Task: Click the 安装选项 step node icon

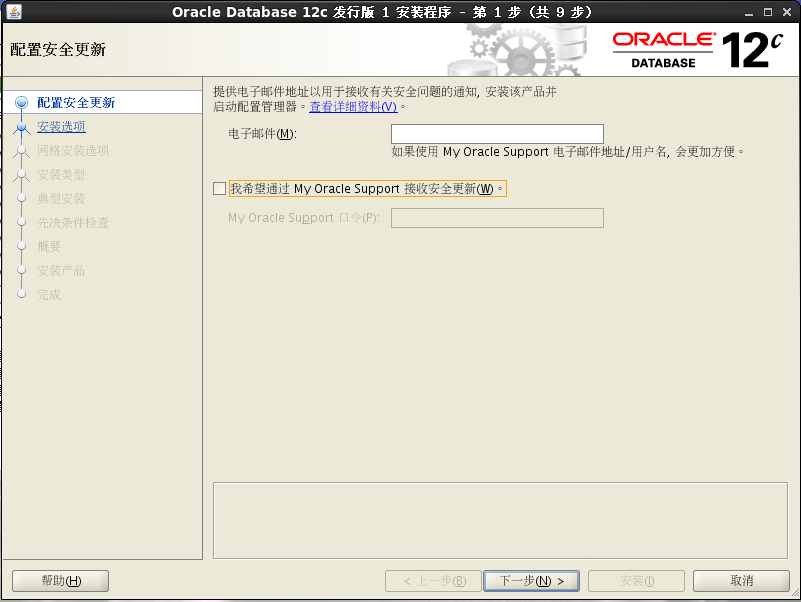Action: pos(21,127)
